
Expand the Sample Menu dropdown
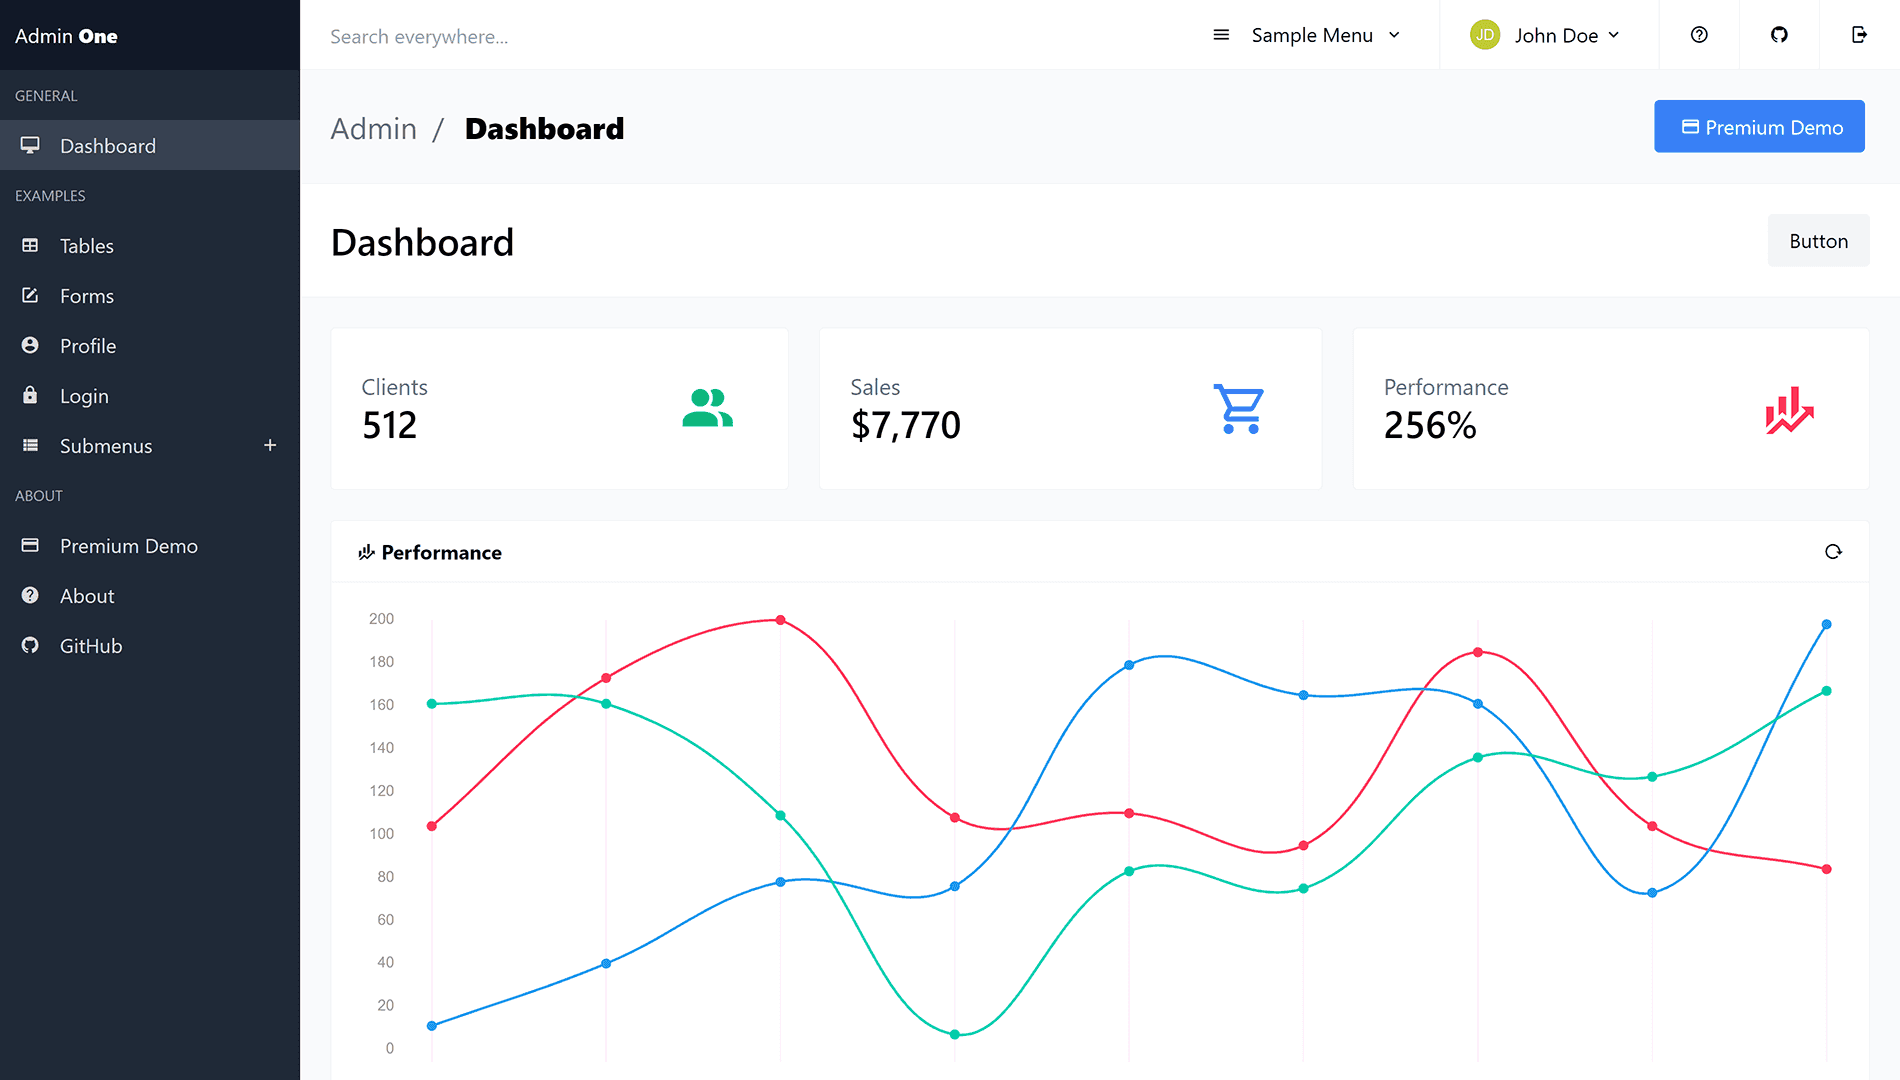[x=1312, y=35]
